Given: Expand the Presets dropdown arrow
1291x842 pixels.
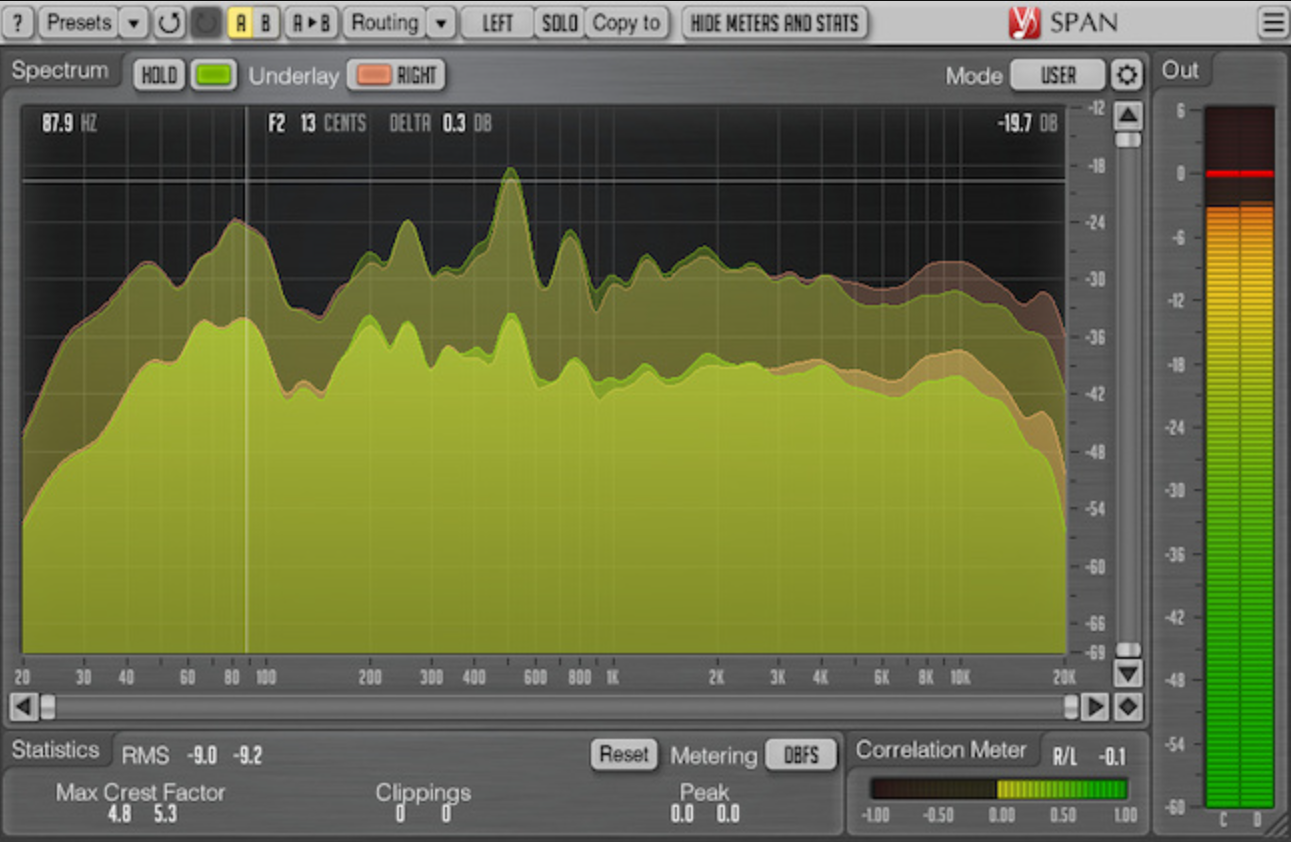Looking at the screenshot, I should click(134, 22).
